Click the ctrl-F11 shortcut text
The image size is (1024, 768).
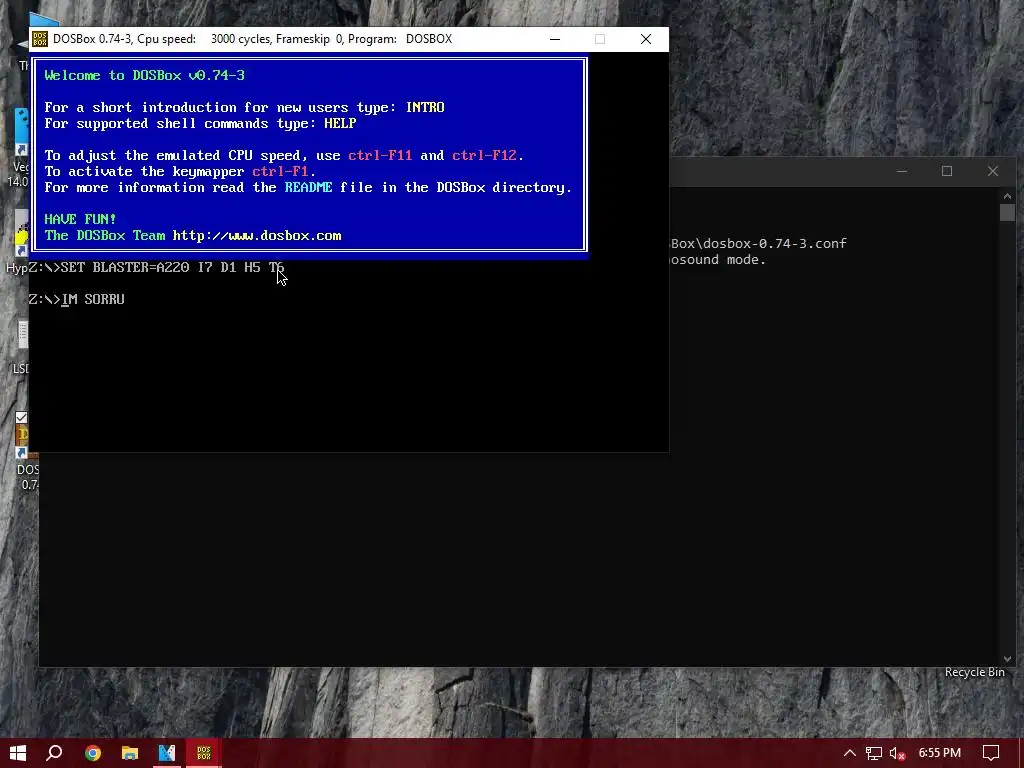click(x=380, y=155)
